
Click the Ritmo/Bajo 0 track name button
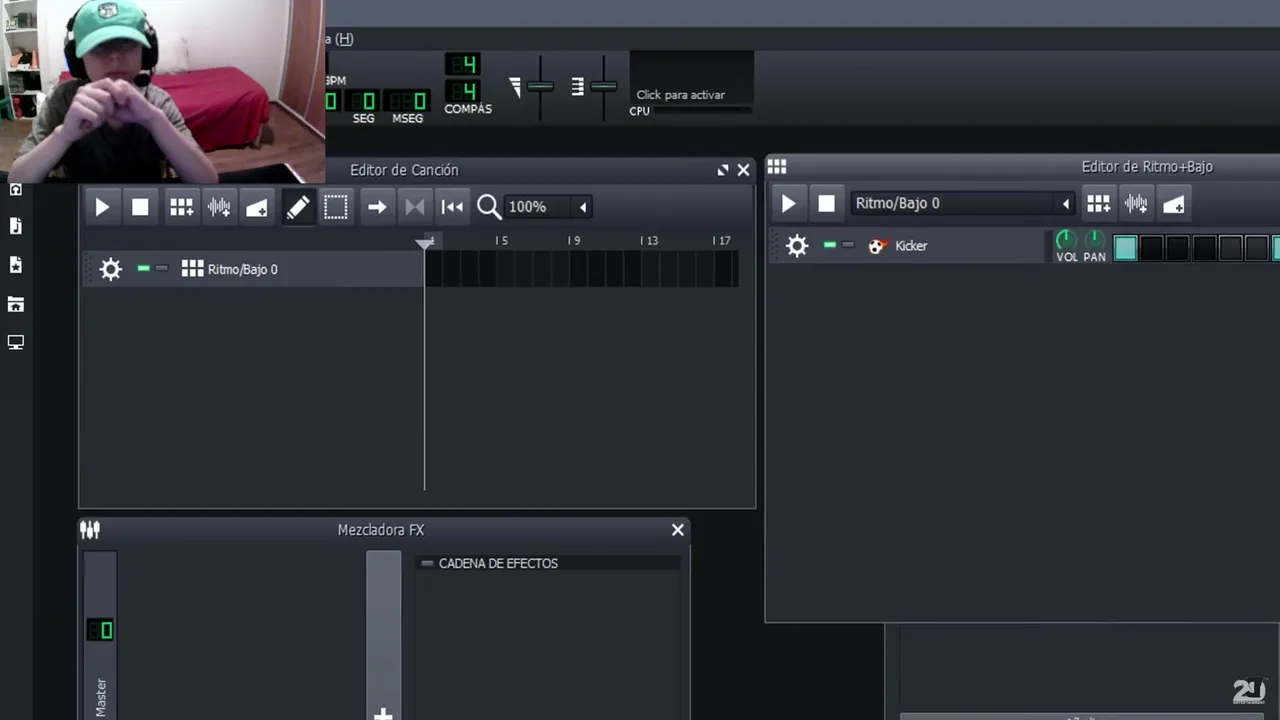point(230,269)
